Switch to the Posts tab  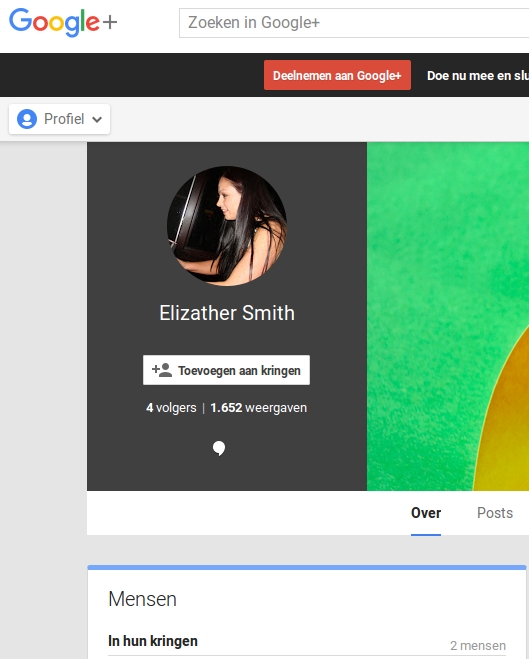point(495,513)
